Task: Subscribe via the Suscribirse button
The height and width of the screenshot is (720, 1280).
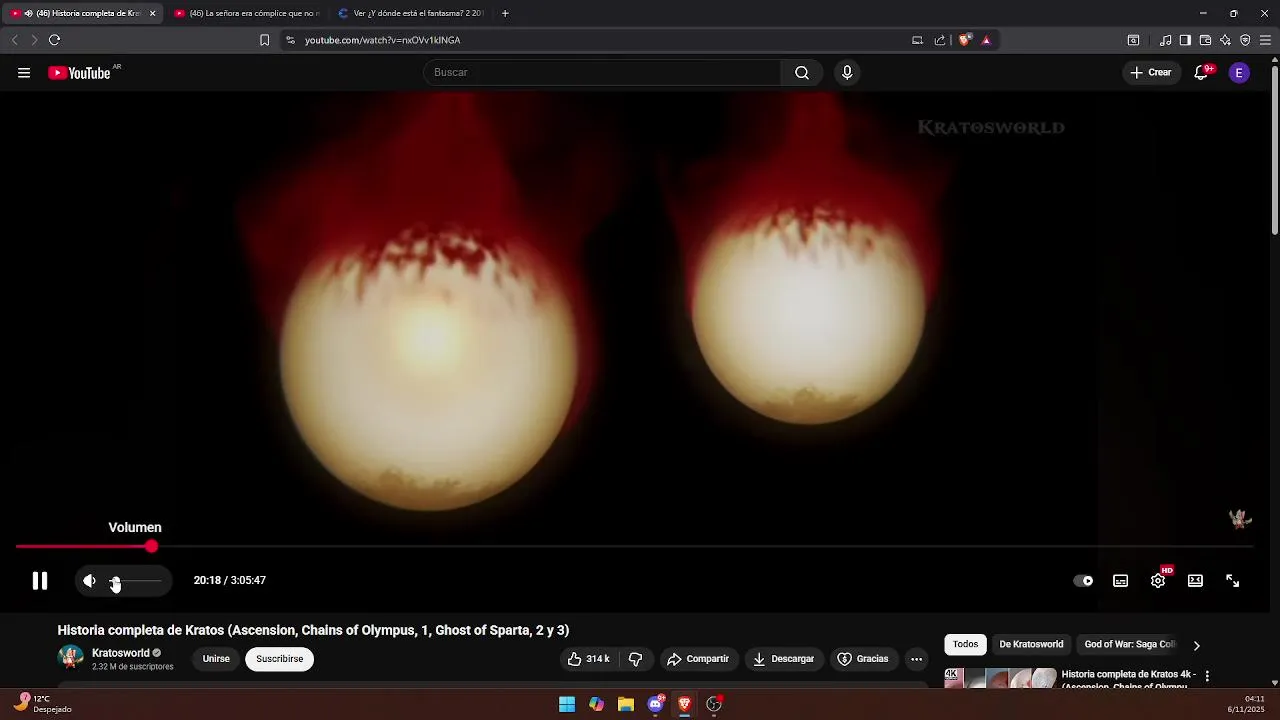Action: [x=280, y=659]
